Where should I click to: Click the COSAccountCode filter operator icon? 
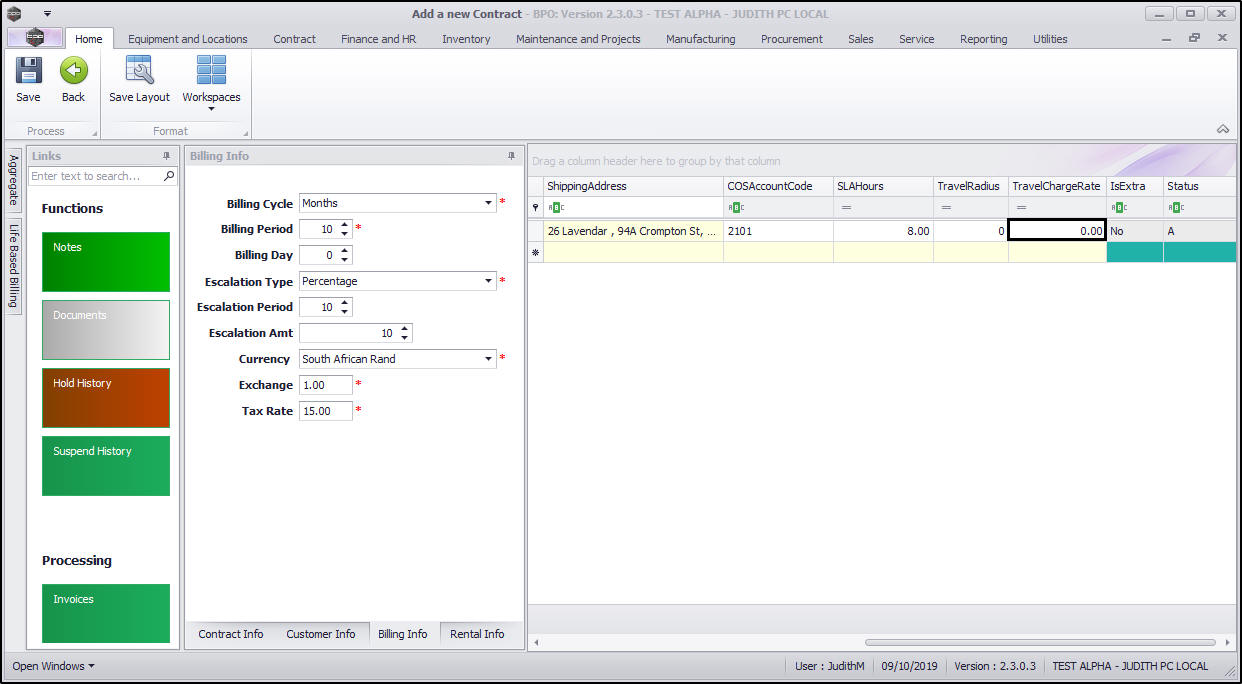pos(736,208)
